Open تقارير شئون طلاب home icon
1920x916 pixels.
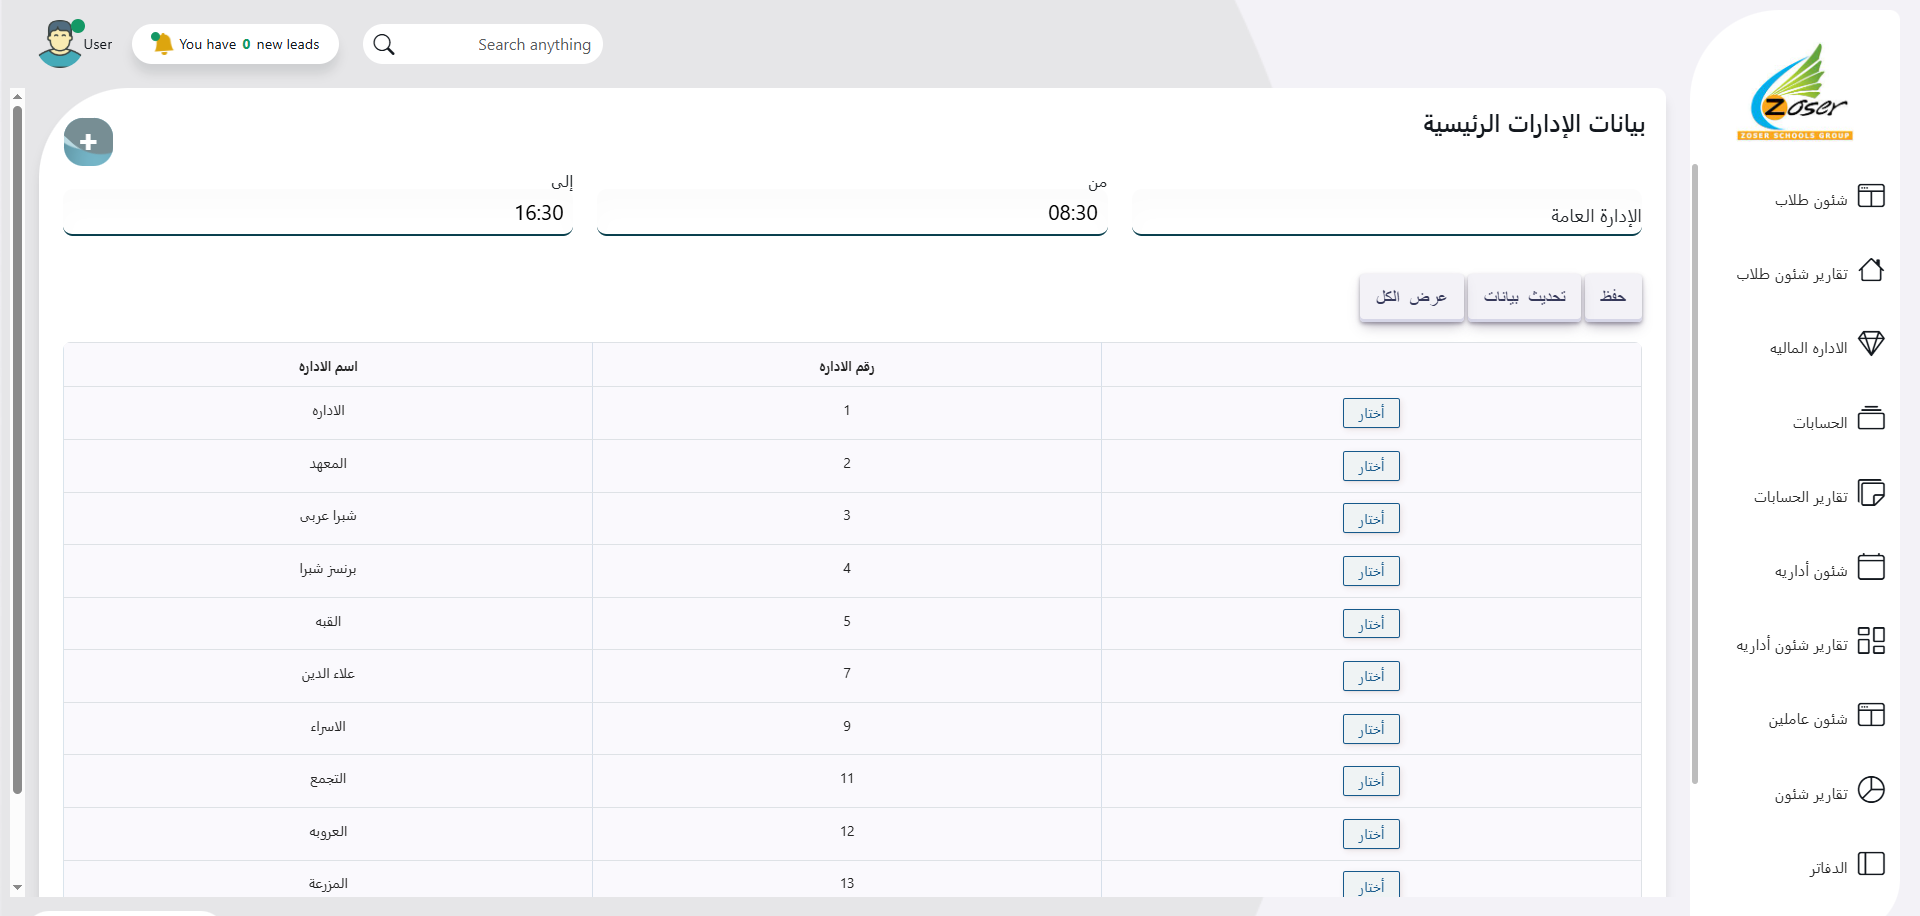(x=1870, y=271)
